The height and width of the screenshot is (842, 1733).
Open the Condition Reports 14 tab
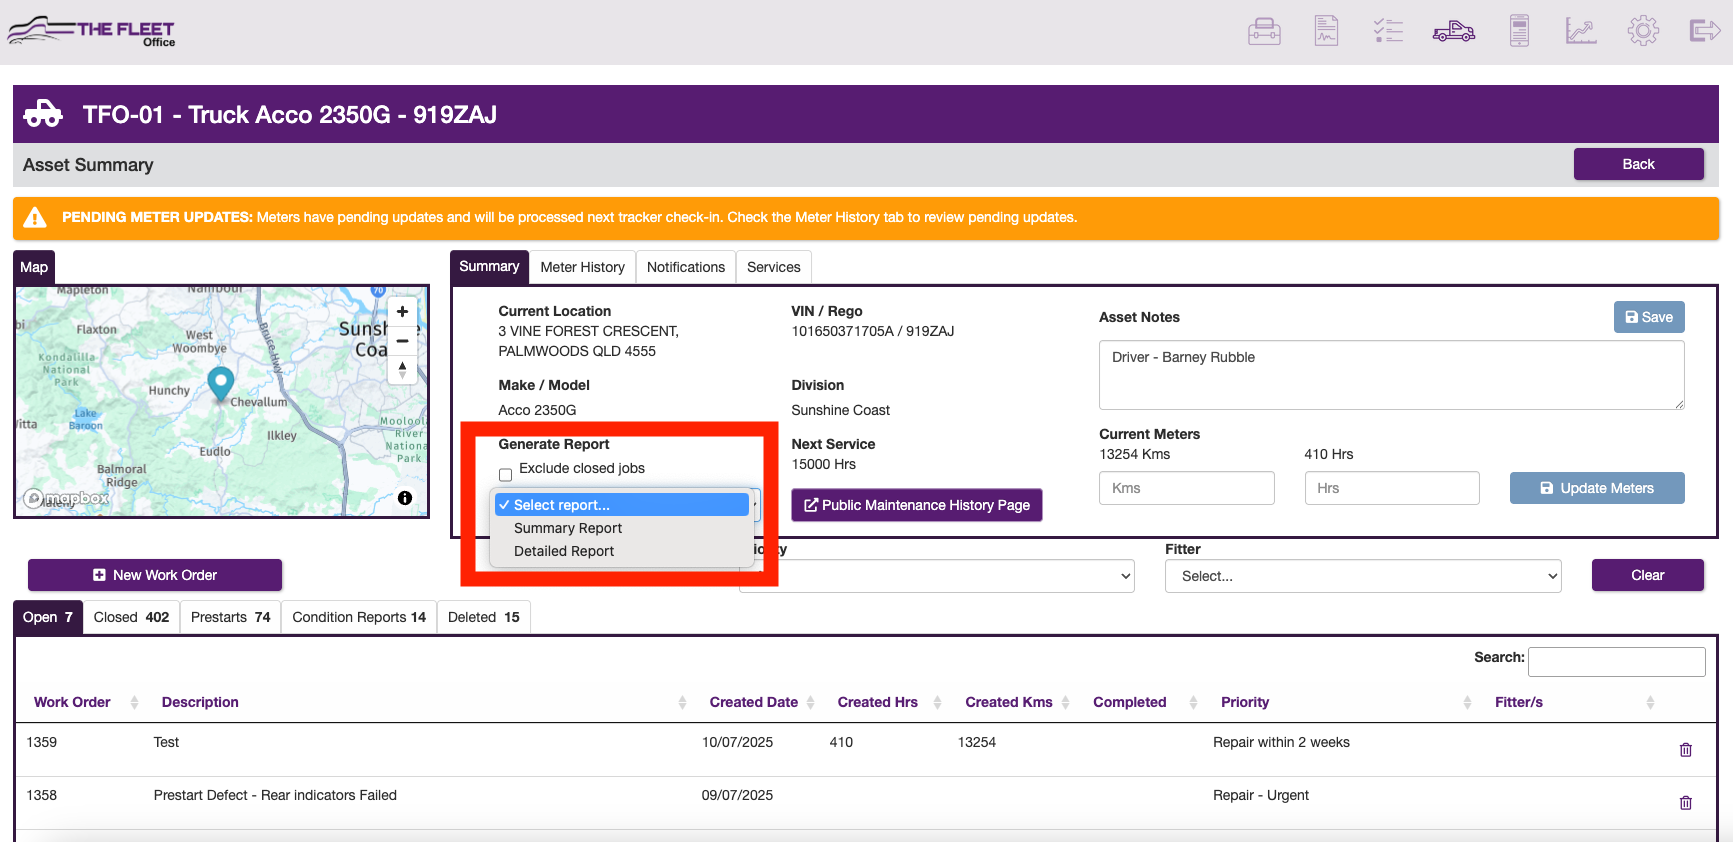pyautogui.click(x=359, y=617)
